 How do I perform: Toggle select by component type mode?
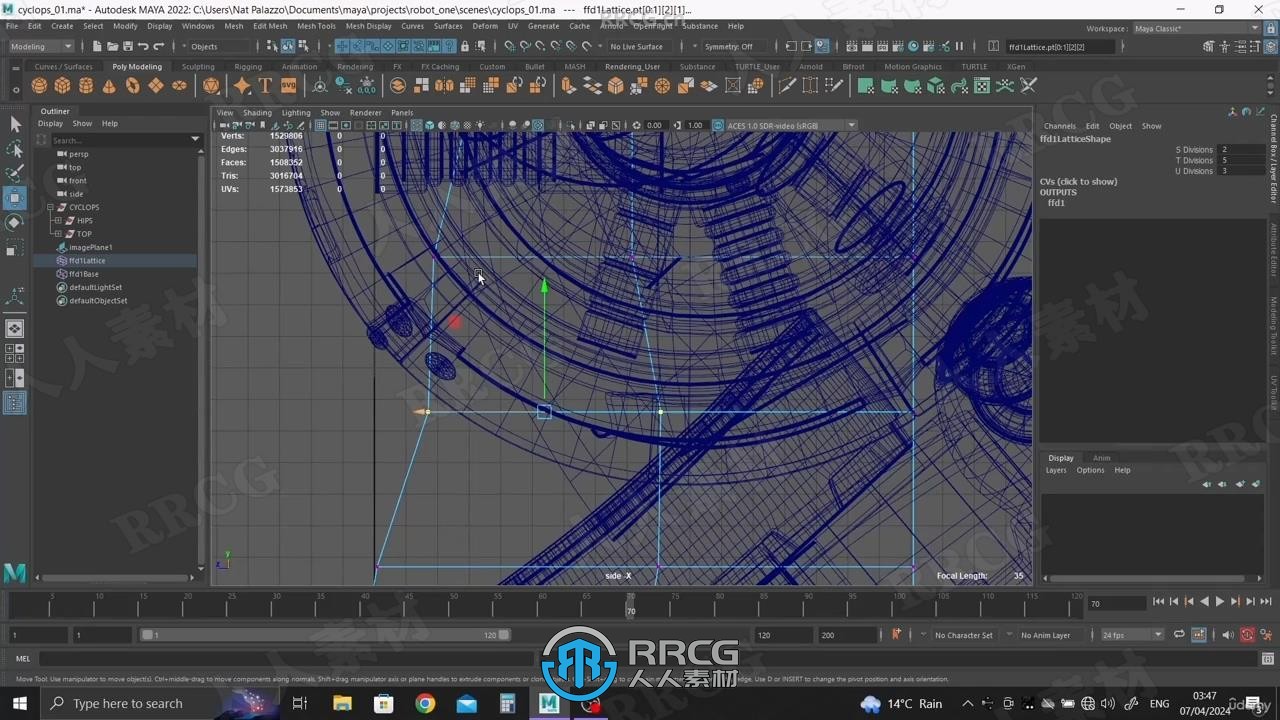[x=303, y=46]
